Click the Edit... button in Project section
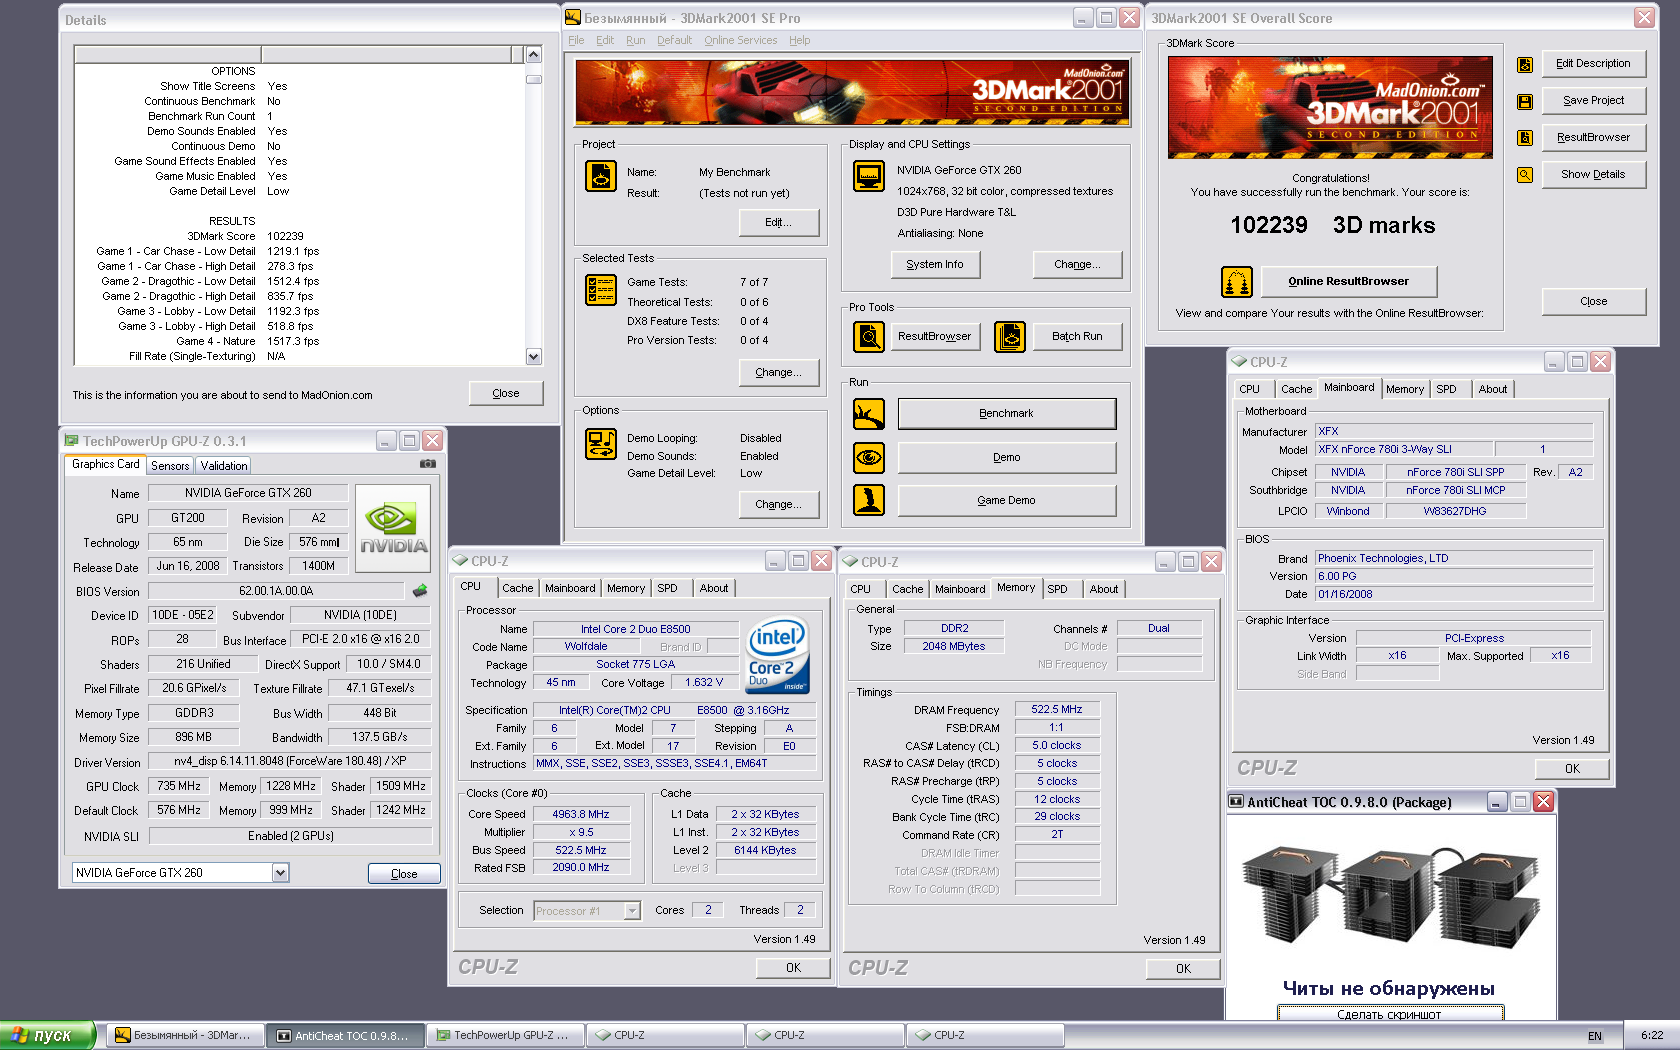This screenshot has height=1050, width=1680. tap(779, 223)
